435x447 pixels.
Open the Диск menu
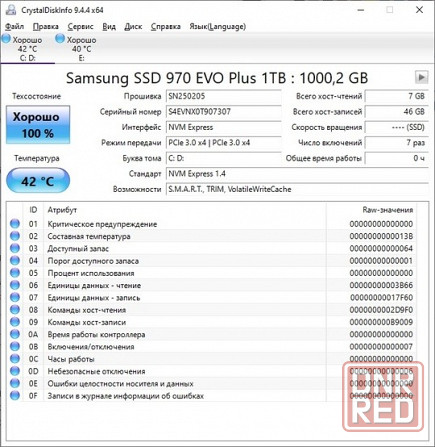pos(133,26)
